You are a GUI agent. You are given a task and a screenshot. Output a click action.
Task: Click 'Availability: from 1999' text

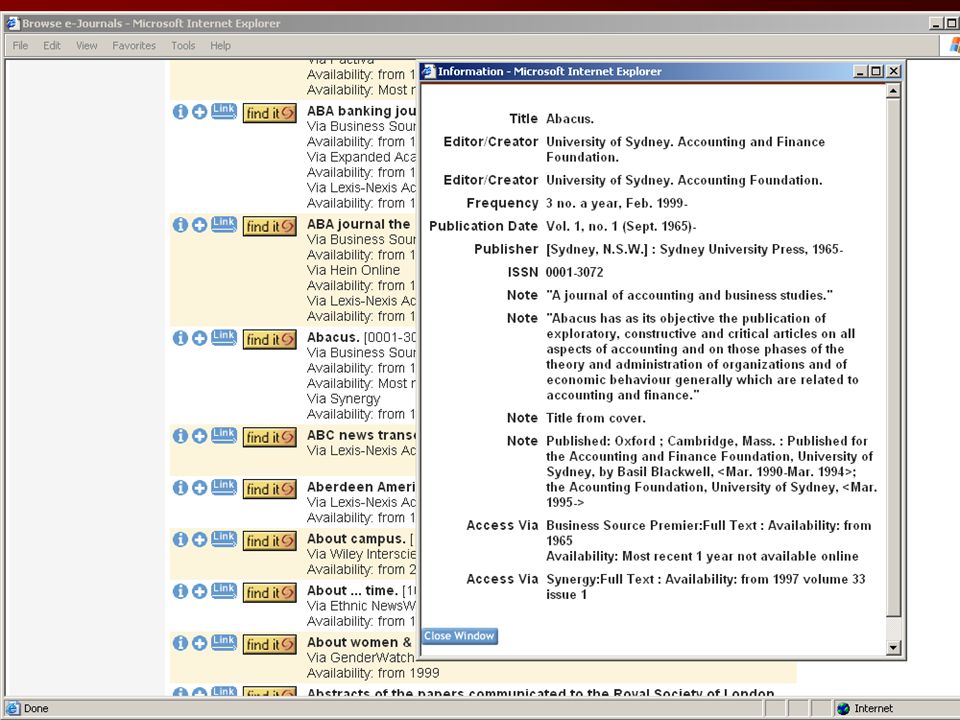[x=373, y=673]
